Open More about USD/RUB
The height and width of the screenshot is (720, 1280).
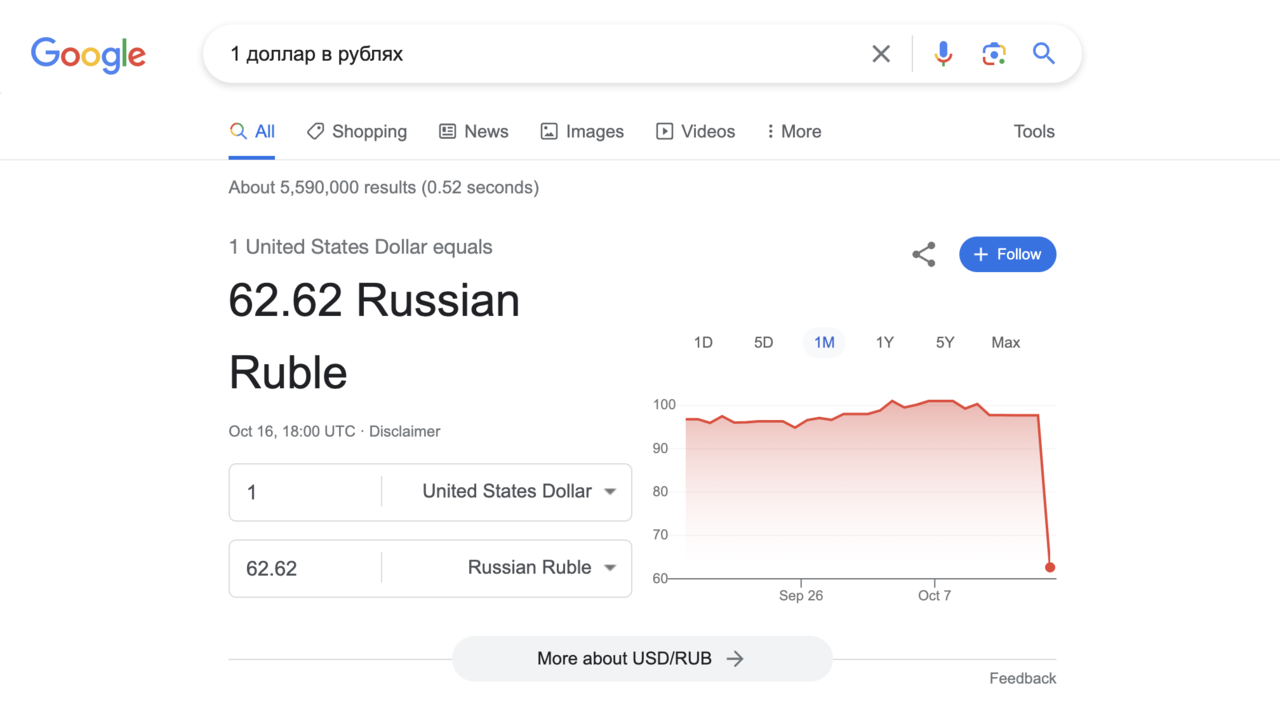pyautogui.click(x=641, y=658)
